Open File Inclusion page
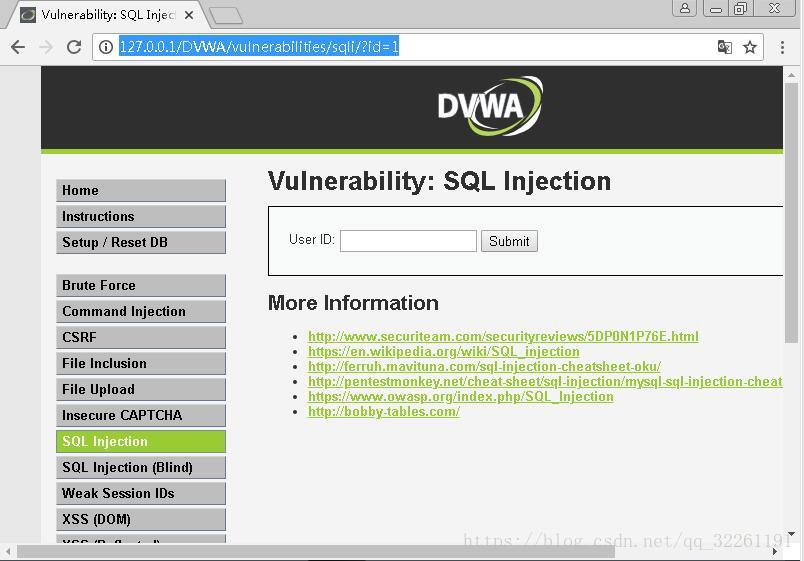This screenshot has width=804, height=561. 140,363
